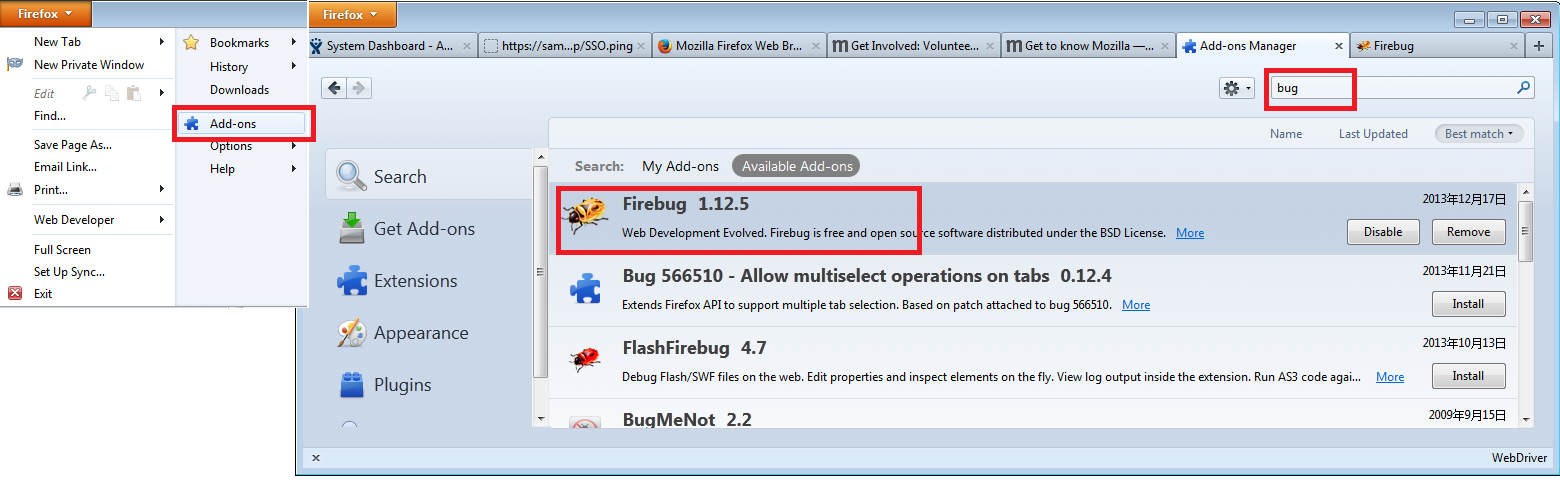1560x482 pixels.
Task: Click the Add-ons puzzle piece icon in menu
Action: 191,124
